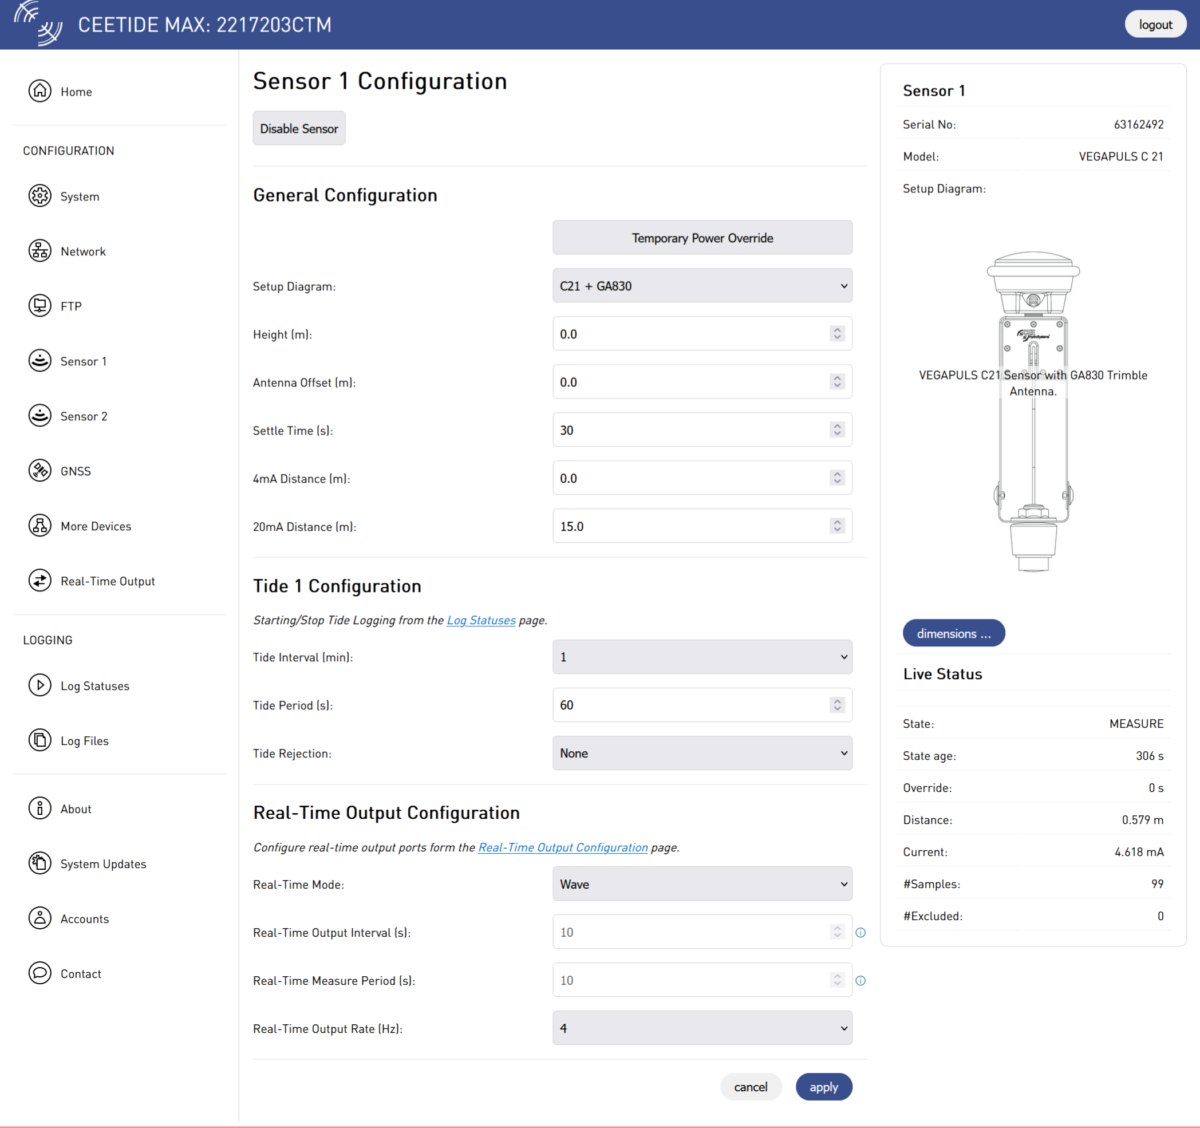Follow the Real-Time Output Configuration link
Screen dimensions: 1200x1128
(563, 848)
